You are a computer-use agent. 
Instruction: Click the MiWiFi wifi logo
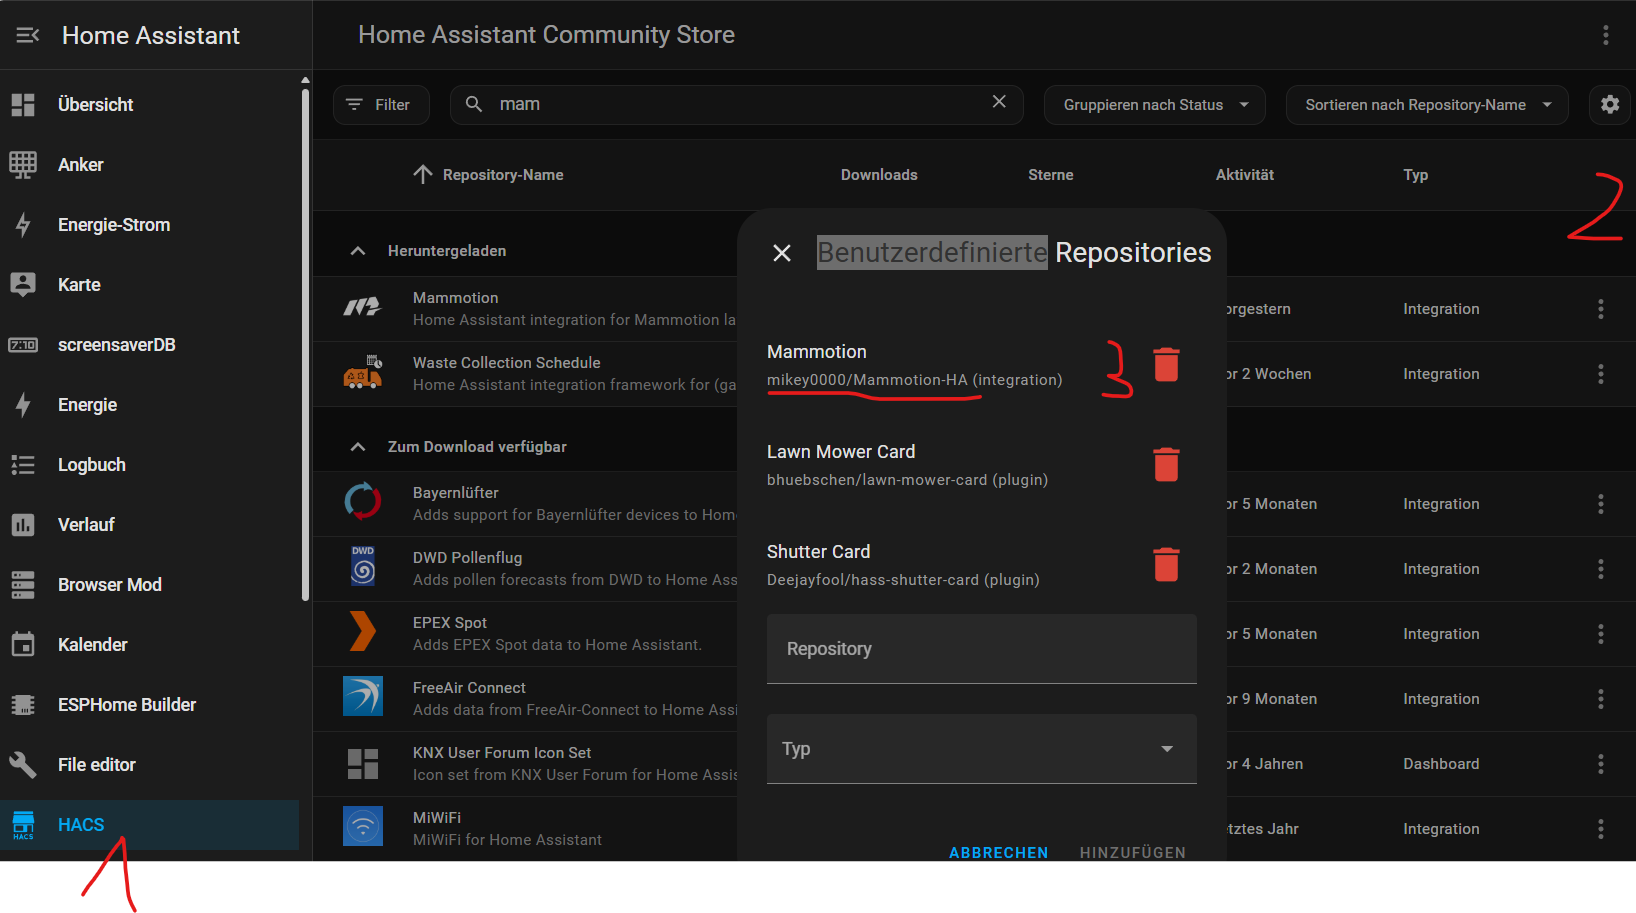pos(363,827)
